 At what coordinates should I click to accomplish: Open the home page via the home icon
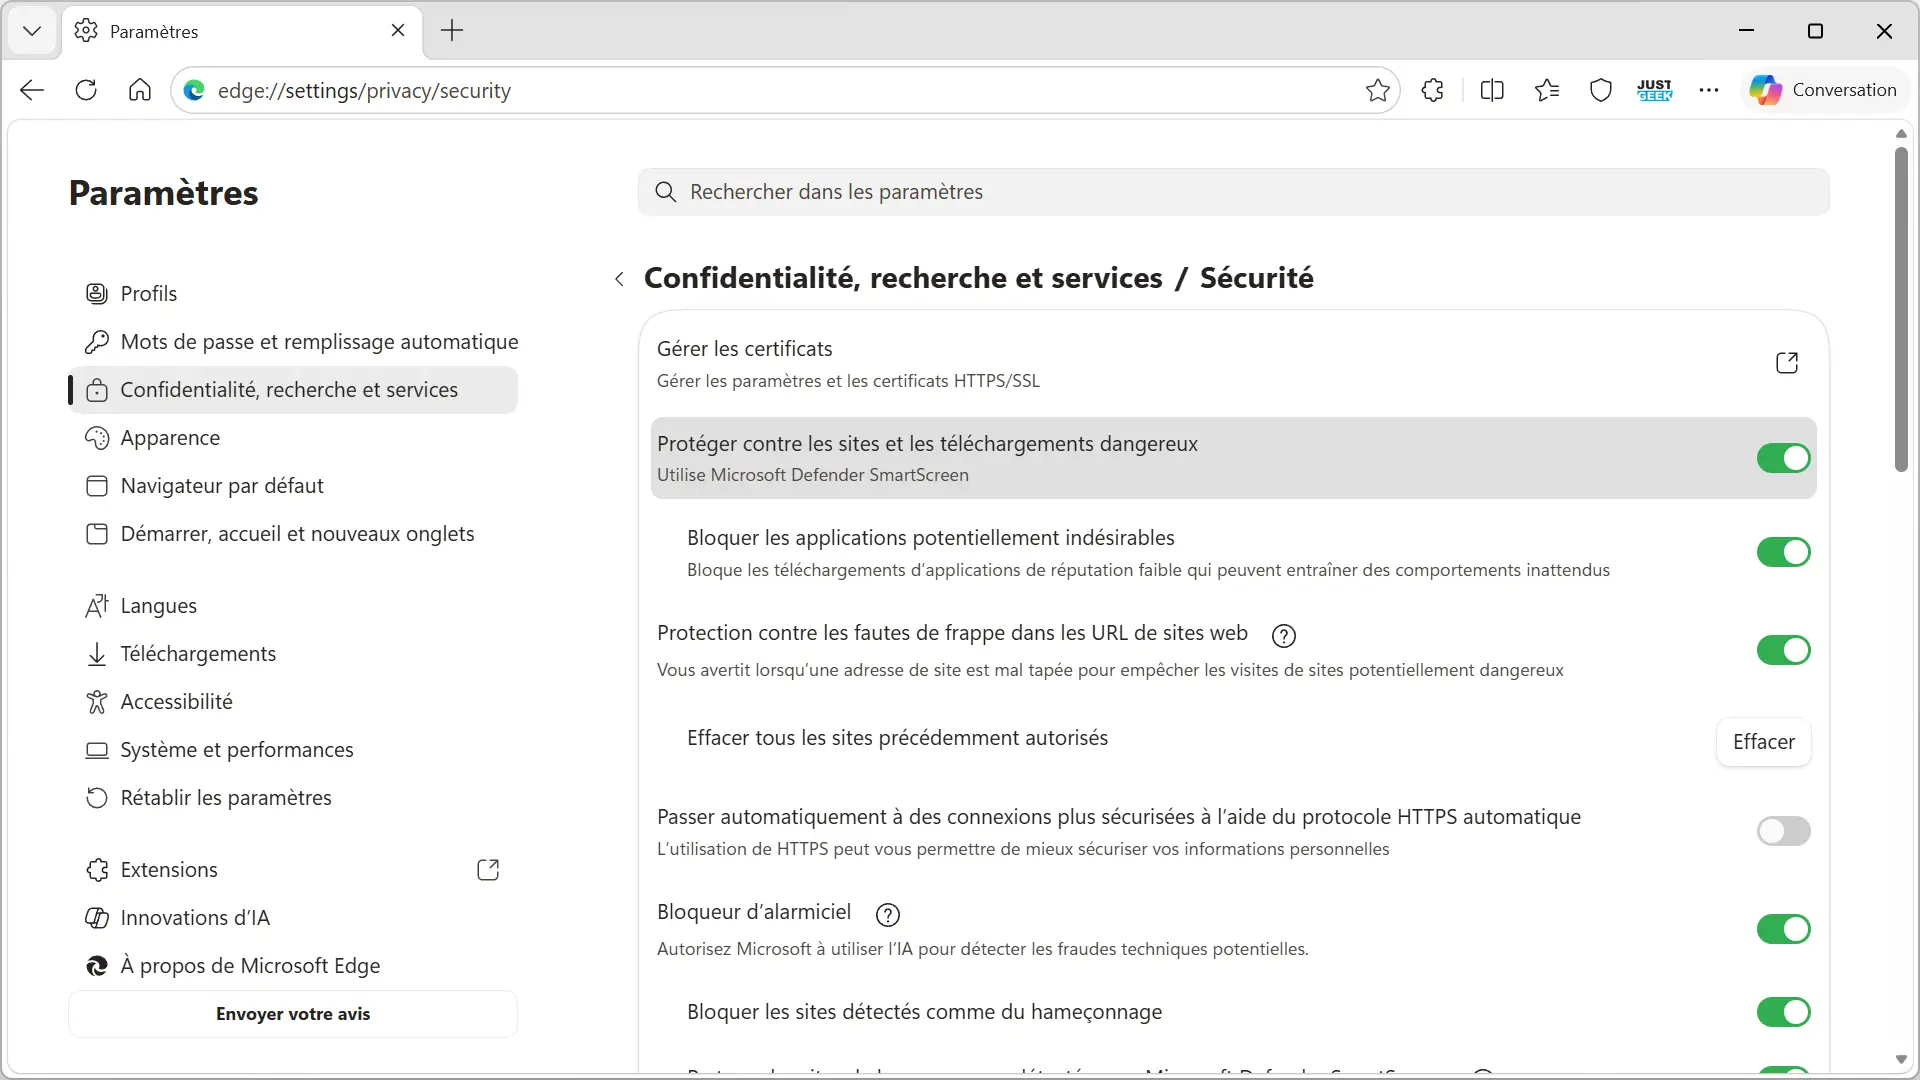140,90
